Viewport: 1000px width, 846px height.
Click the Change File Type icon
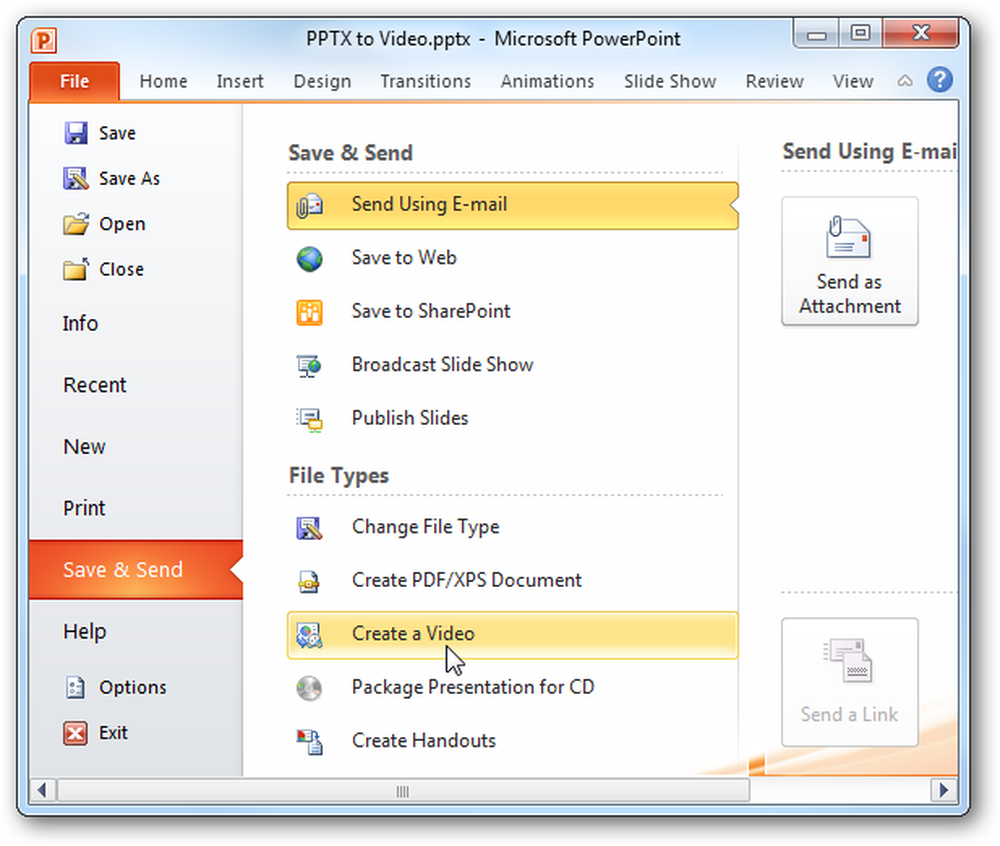pyautogui.click(x=309, y=528)
